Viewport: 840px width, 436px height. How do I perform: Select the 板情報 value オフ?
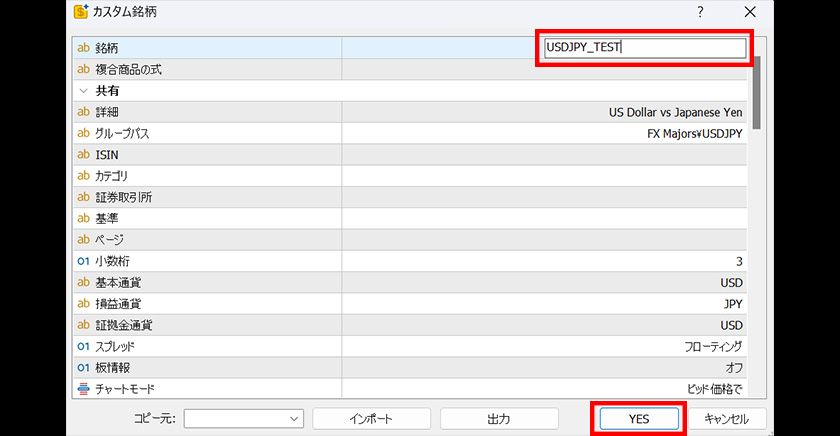coord(733,367)
